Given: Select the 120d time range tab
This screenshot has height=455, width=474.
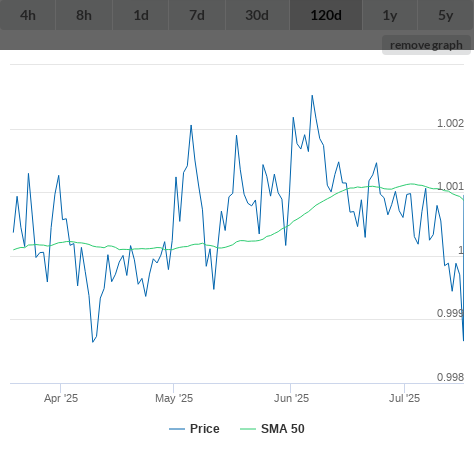Looking at the screenshot, I should pyautogui.click(x=326, y=15).
